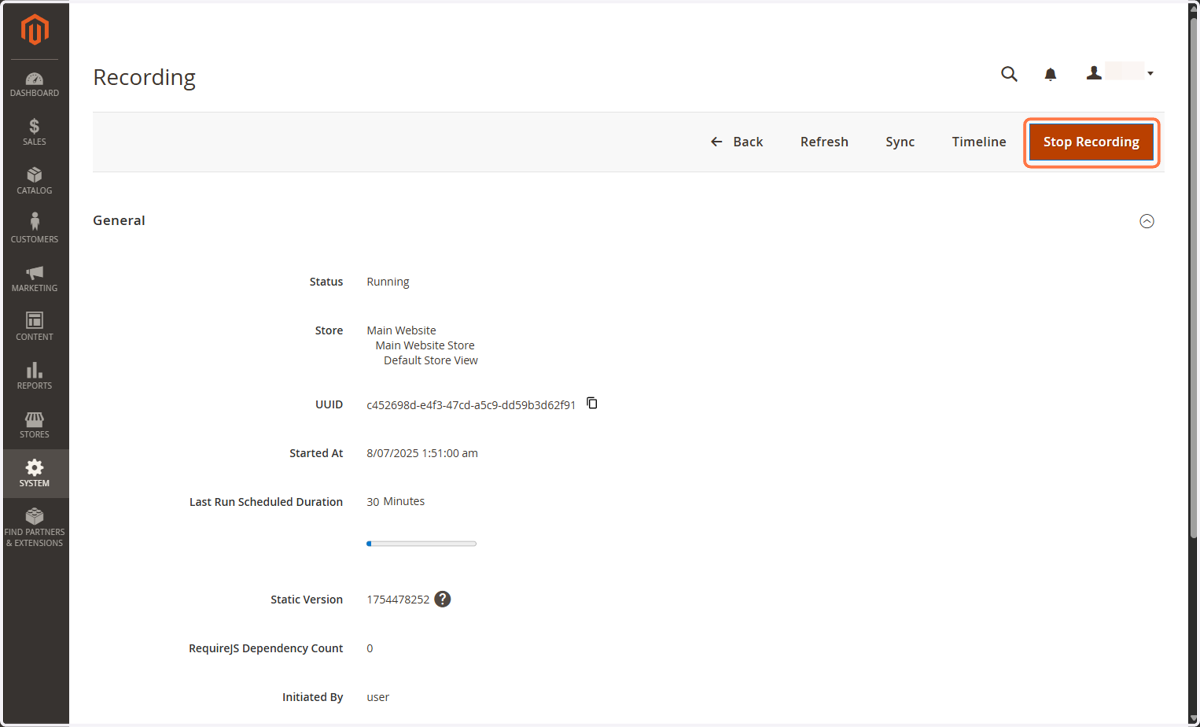Click the Started At date value

tap(422, 453)
